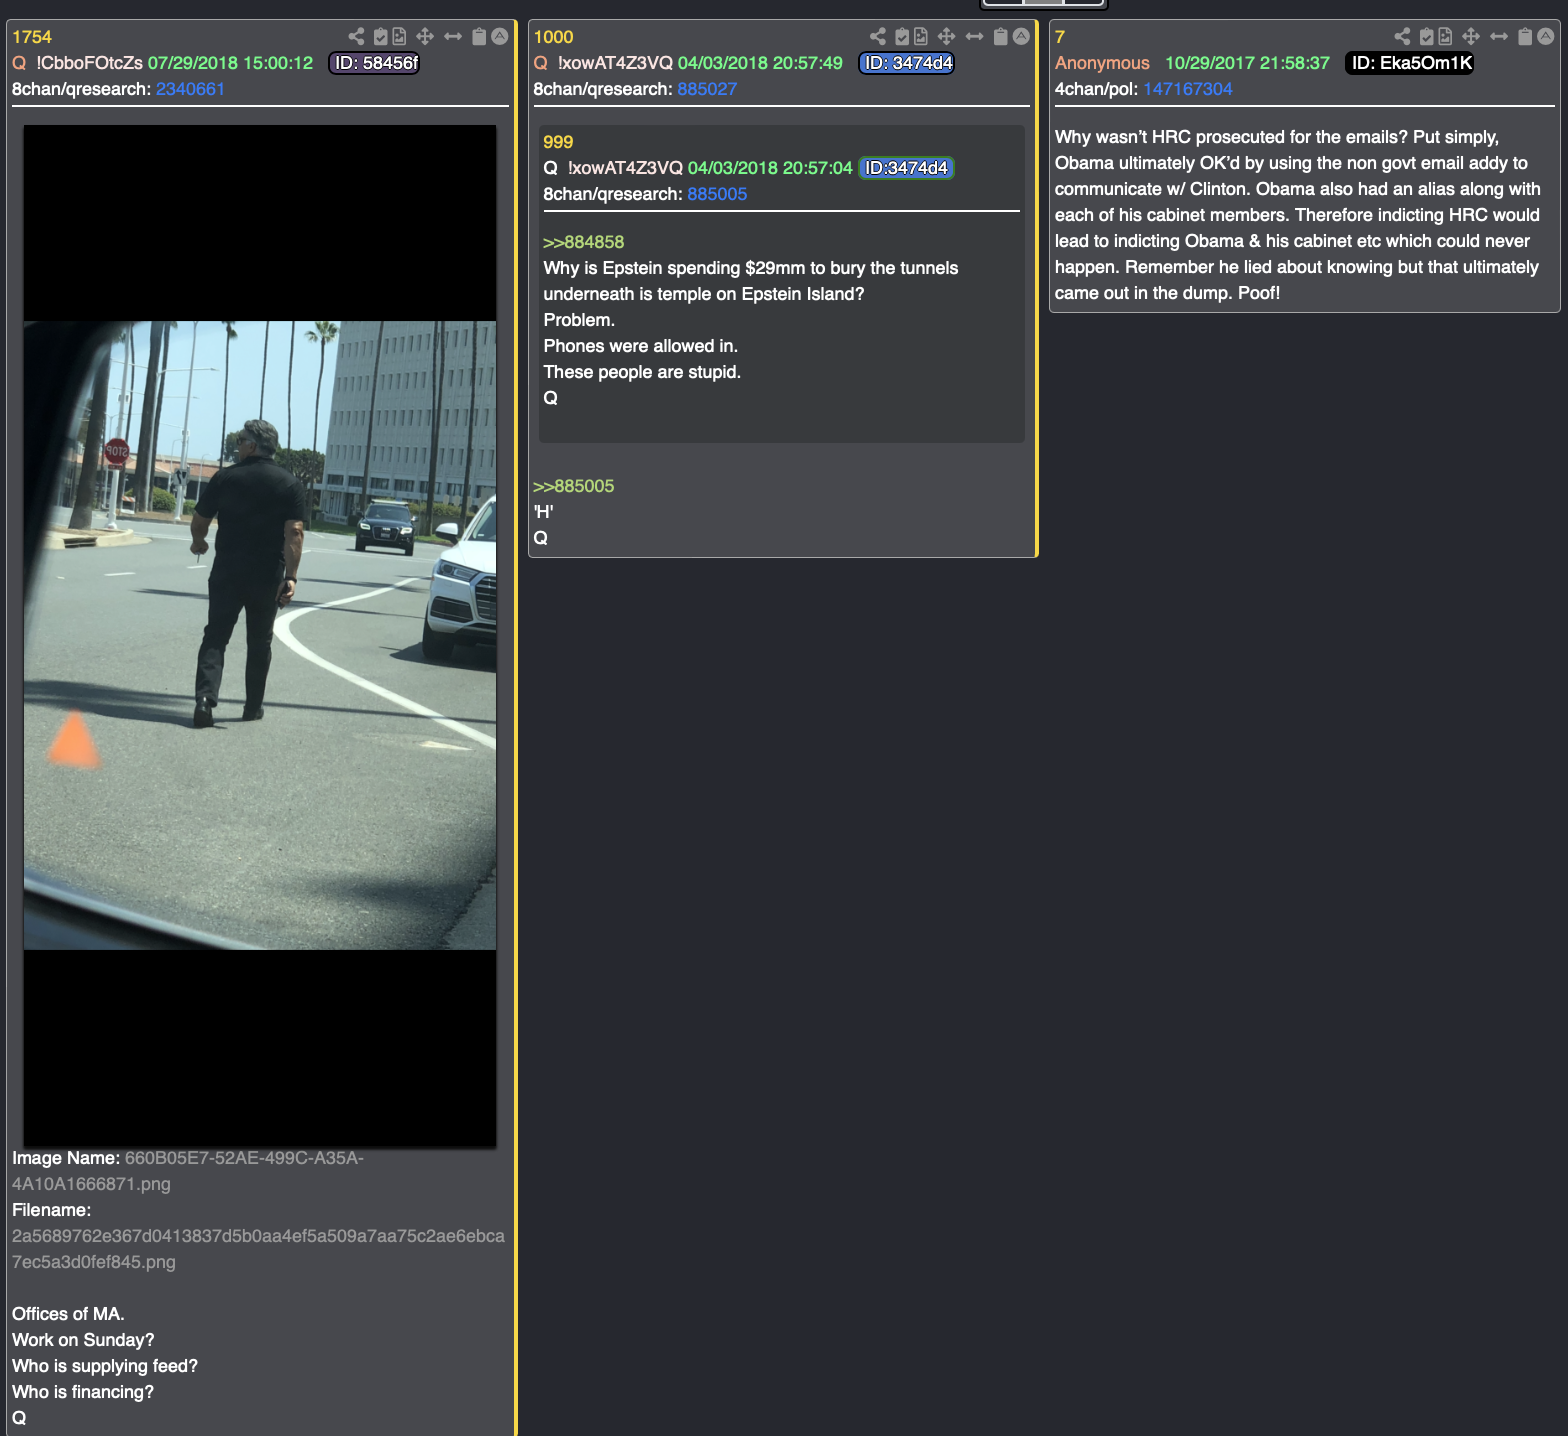Open 4chan/pol link 147167304

coord(1188,89)
